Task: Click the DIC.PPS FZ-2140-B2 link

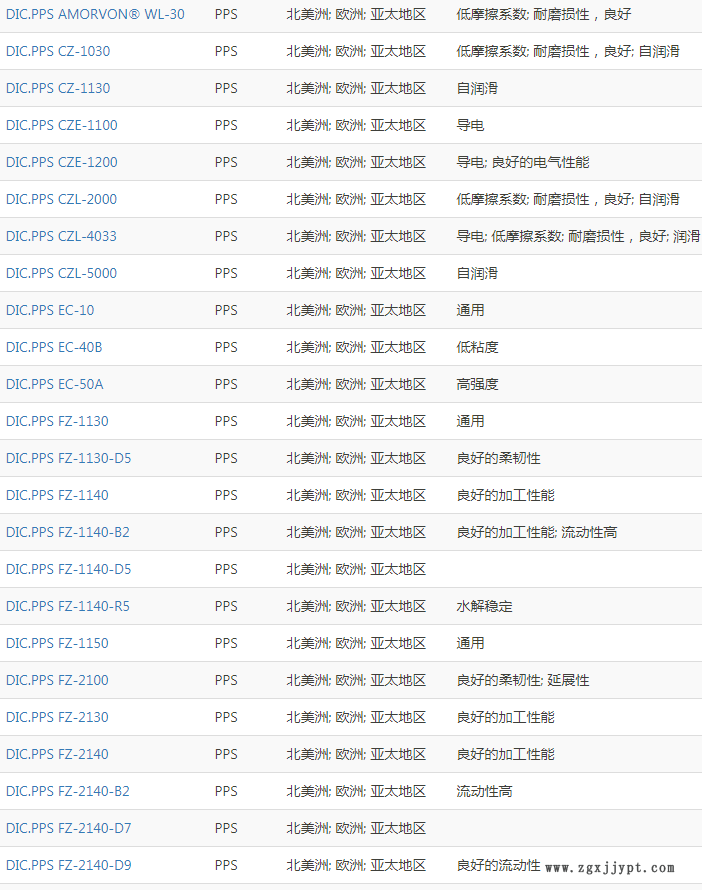Action: tap(68, 791)
